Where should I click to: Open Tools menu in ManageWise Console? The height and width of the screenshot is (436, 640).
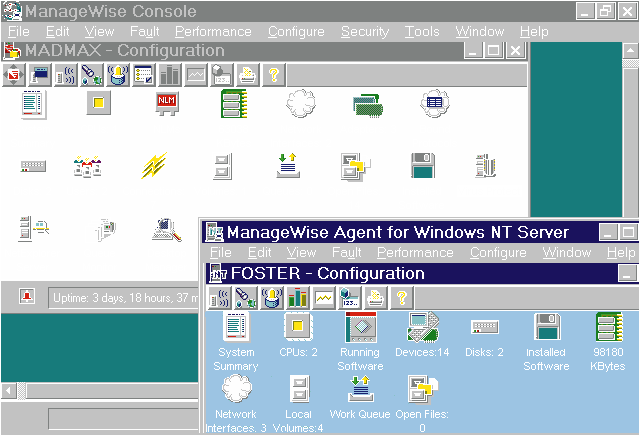coord(422,32)
